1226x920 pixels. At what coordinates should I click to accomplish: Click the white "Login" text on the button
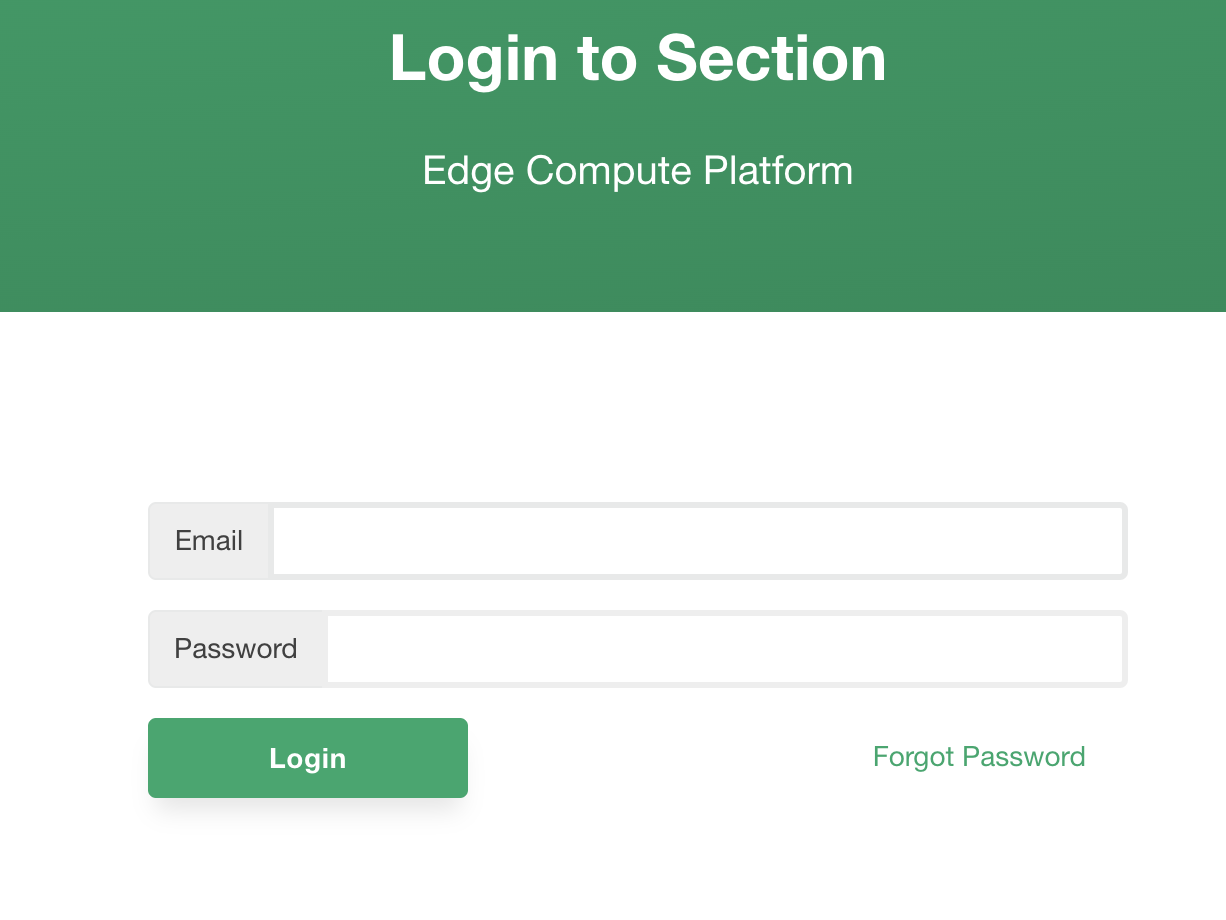point(308,758)
